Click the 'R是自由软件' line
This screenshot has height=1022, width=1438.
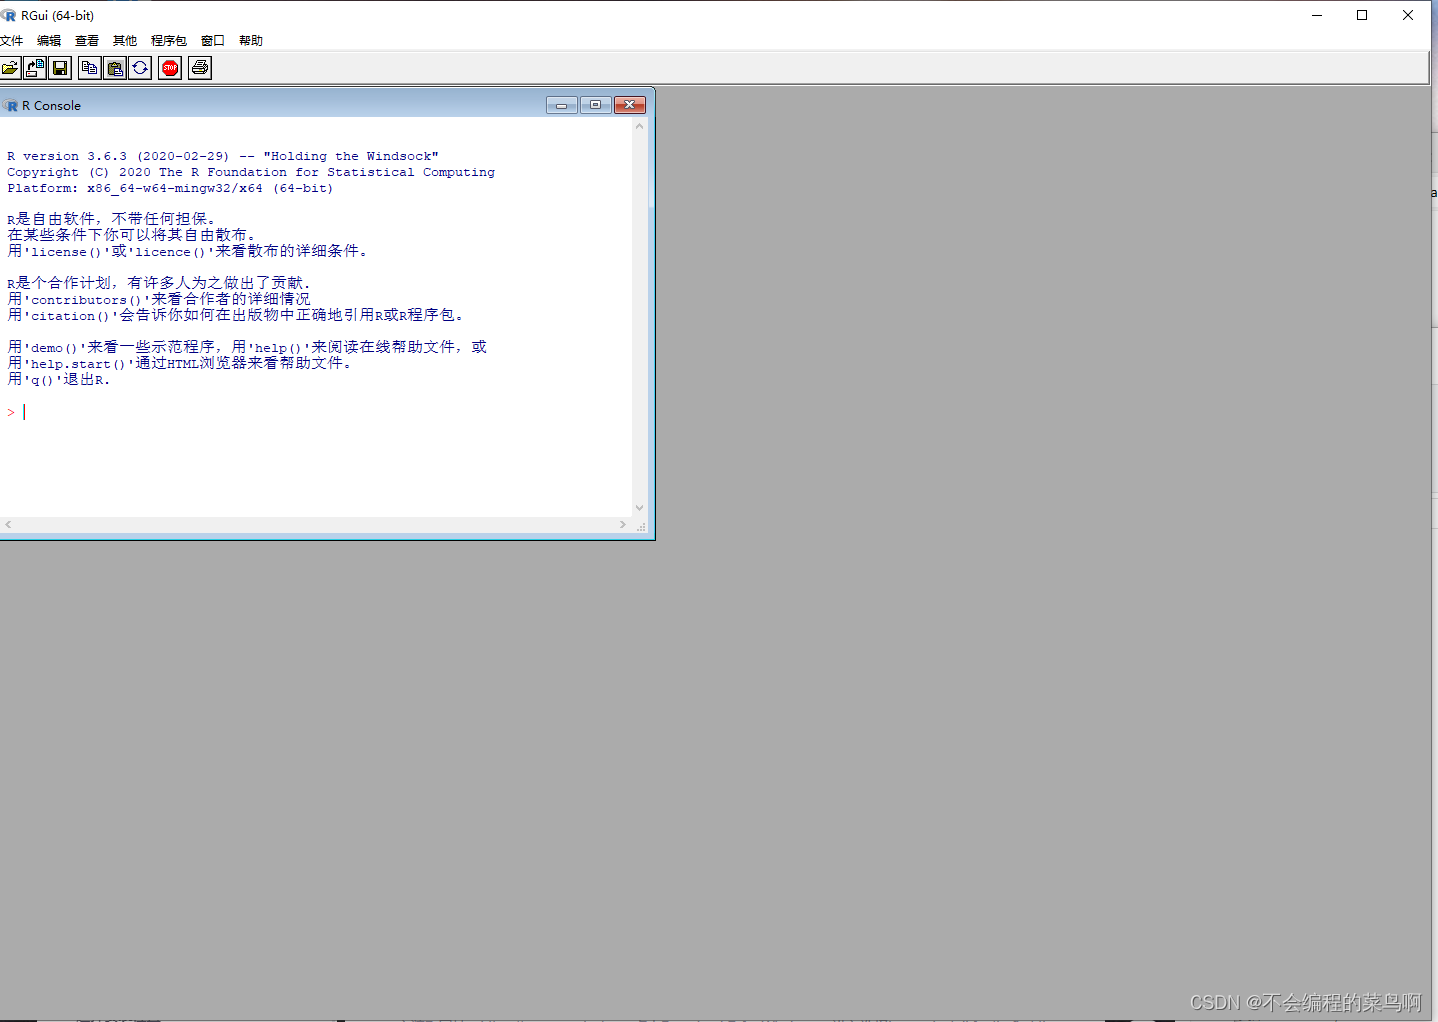(111, 219)
